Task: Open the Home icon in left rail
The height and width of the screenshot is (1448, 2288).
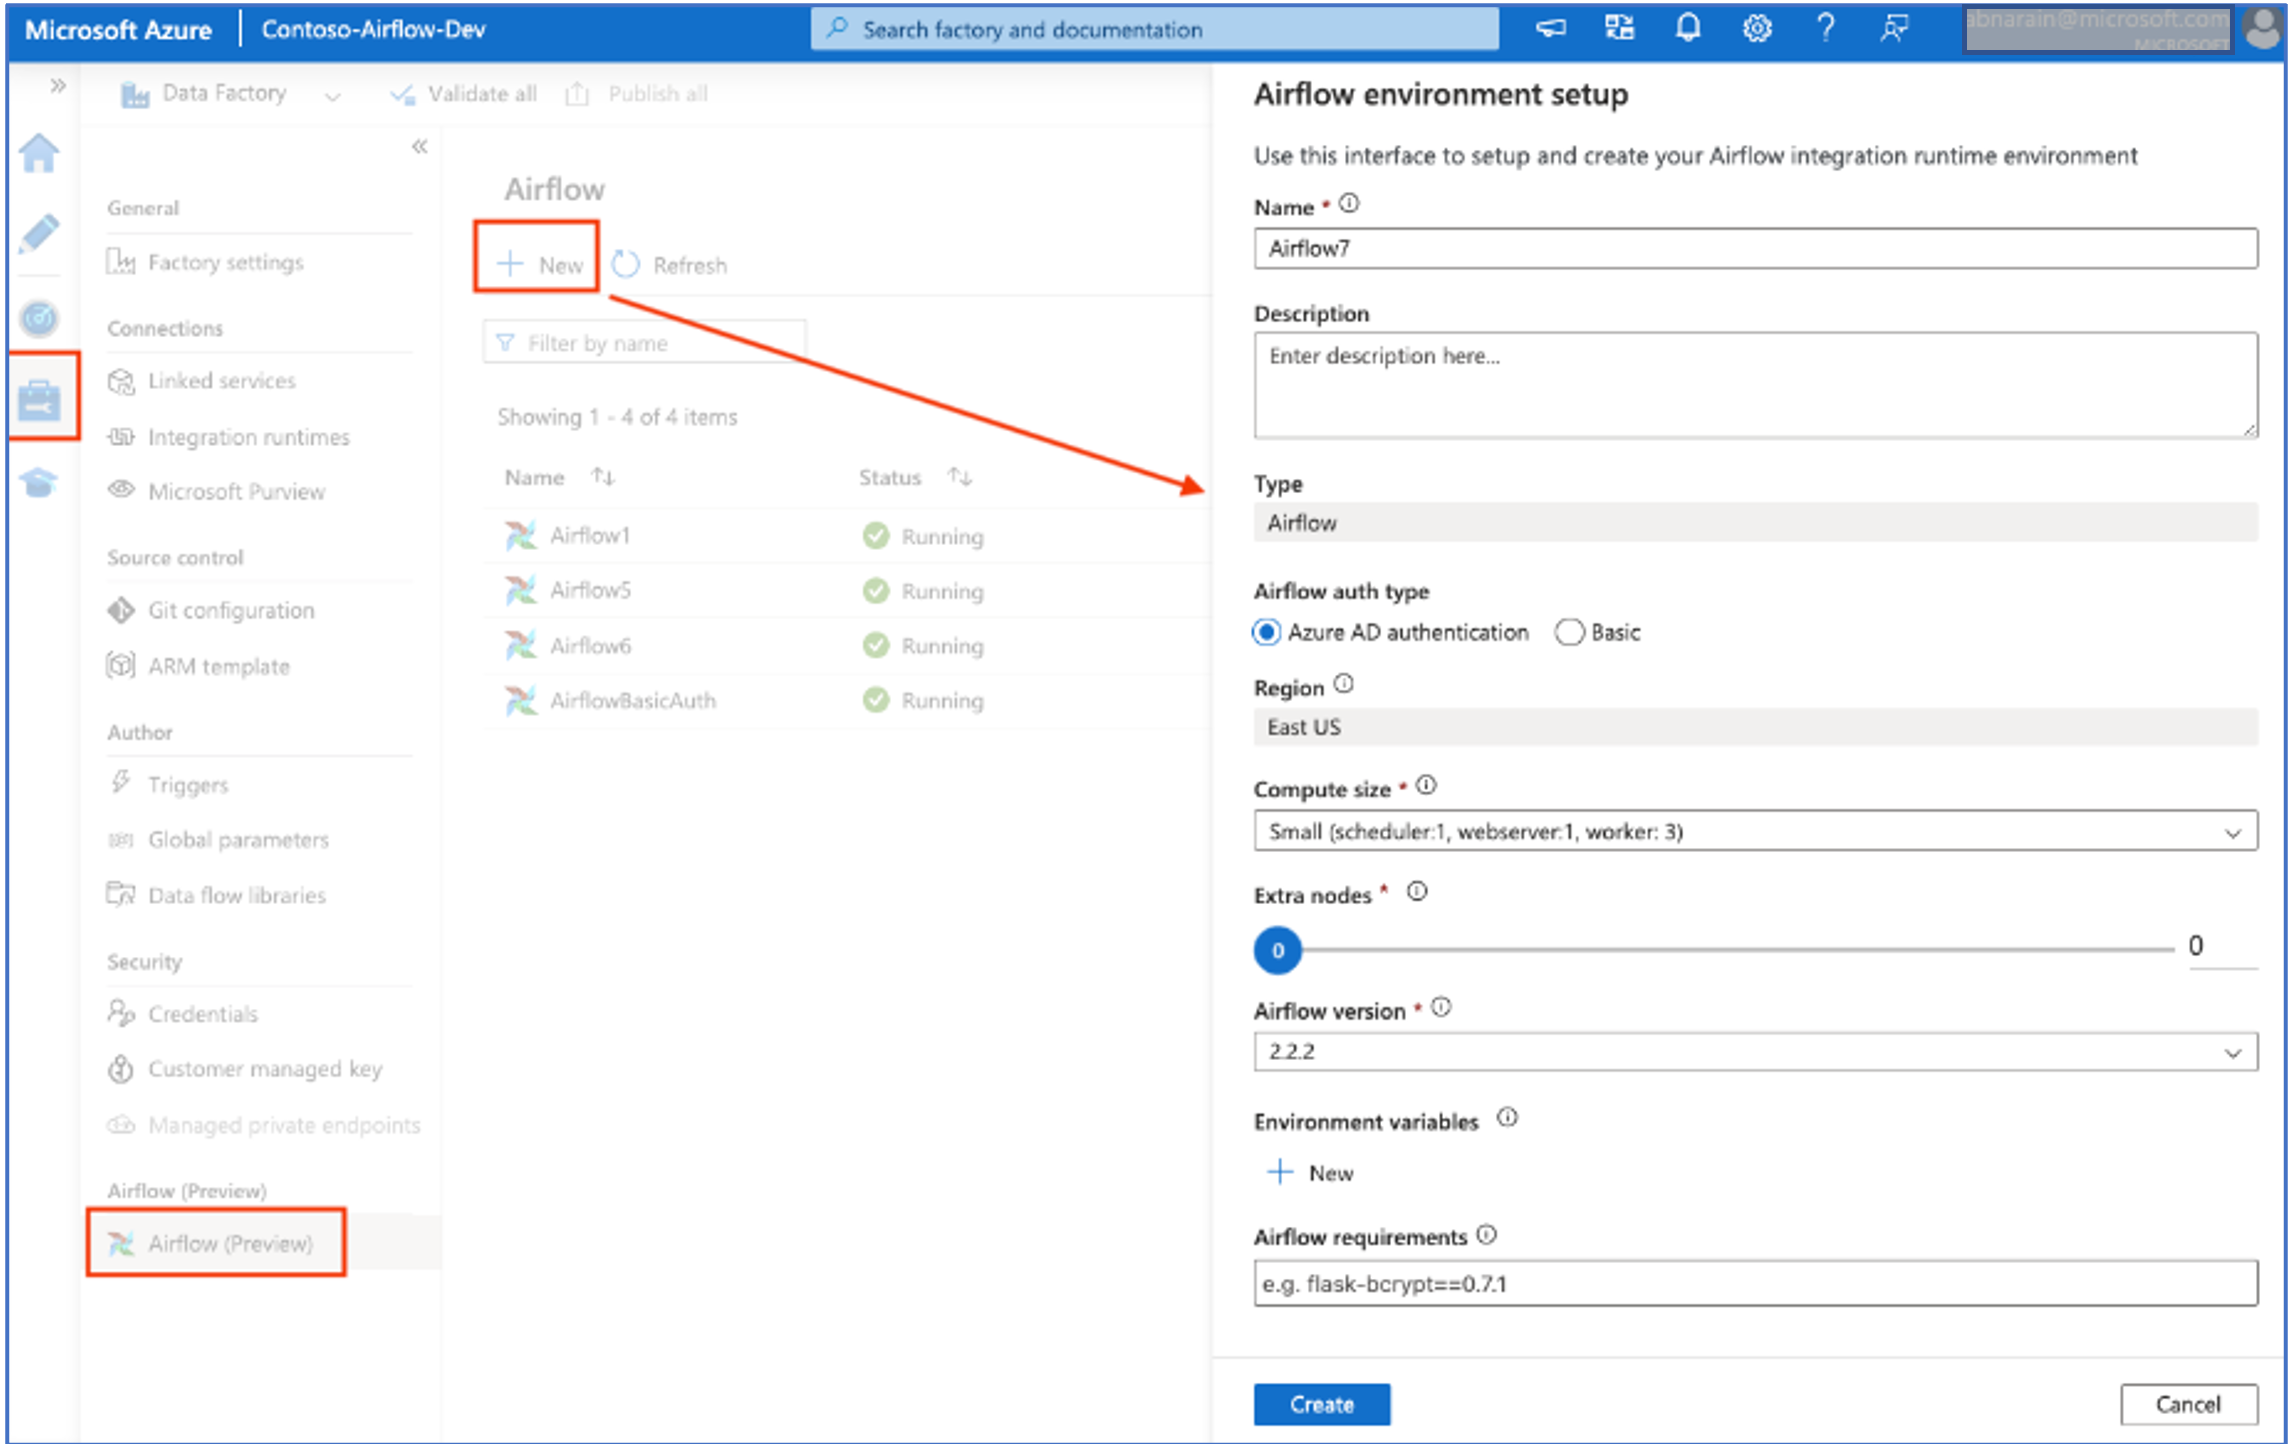Action: [x=39, y=154]
